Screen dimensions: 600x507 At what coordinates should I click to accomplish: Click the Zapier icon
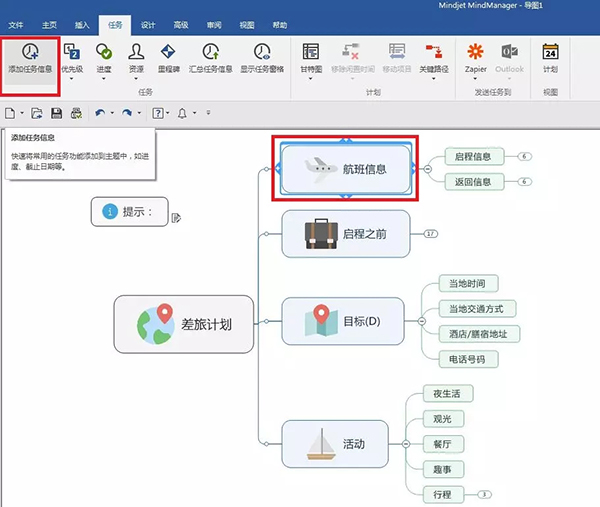coord(476,51)
